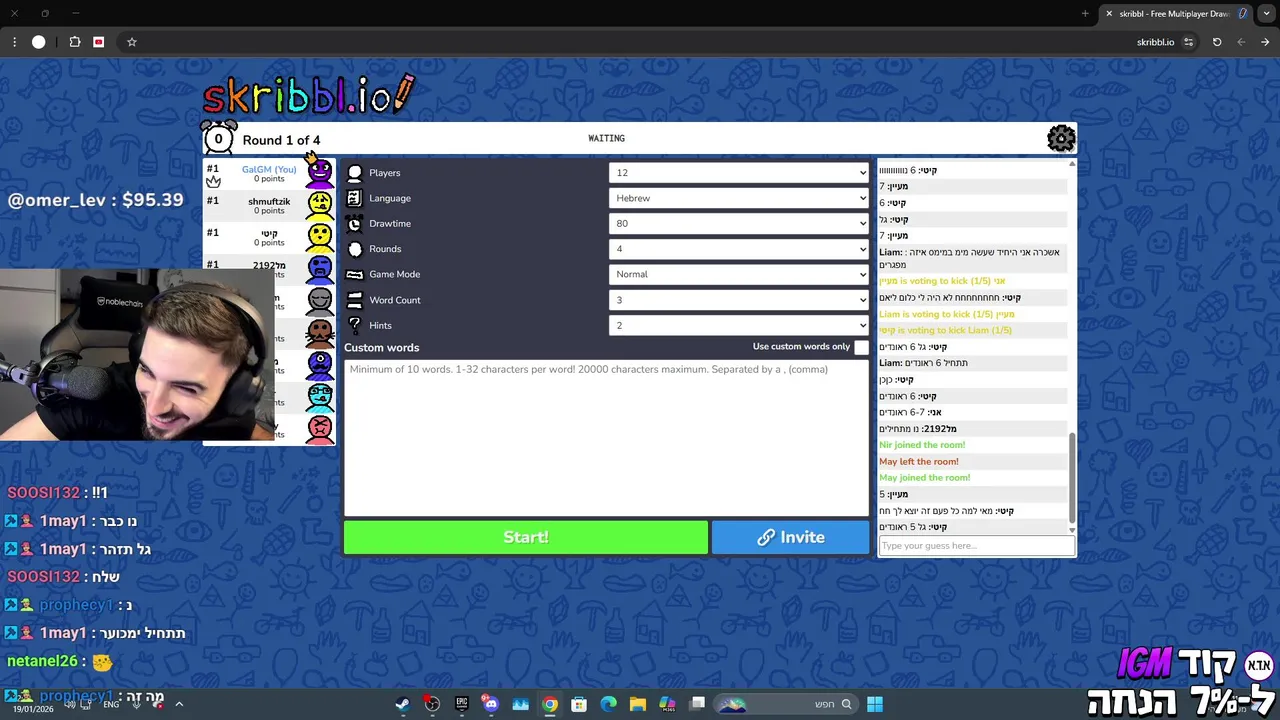Open the Players dropdown showing 12
Screen dimensions: 1280x720
tap(739, 173)
